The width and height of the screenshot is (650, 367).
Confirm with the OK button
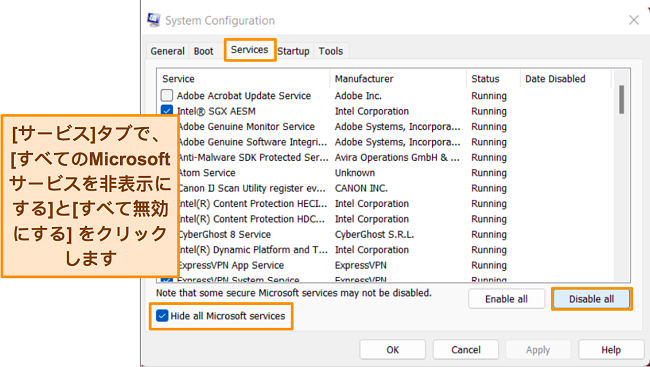tap(393, 350)
